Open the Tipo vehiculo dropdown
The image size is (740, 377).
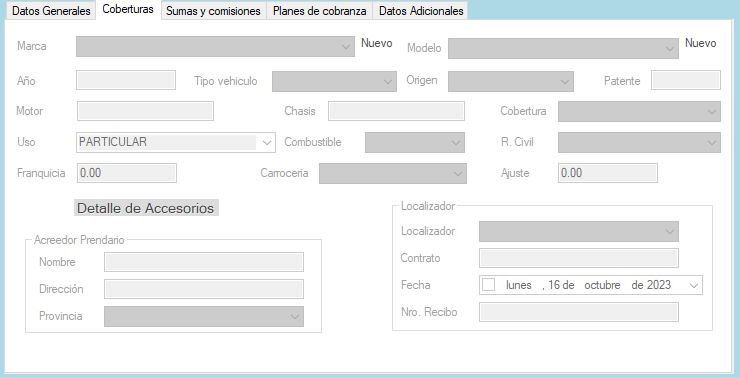click(334, 81)
